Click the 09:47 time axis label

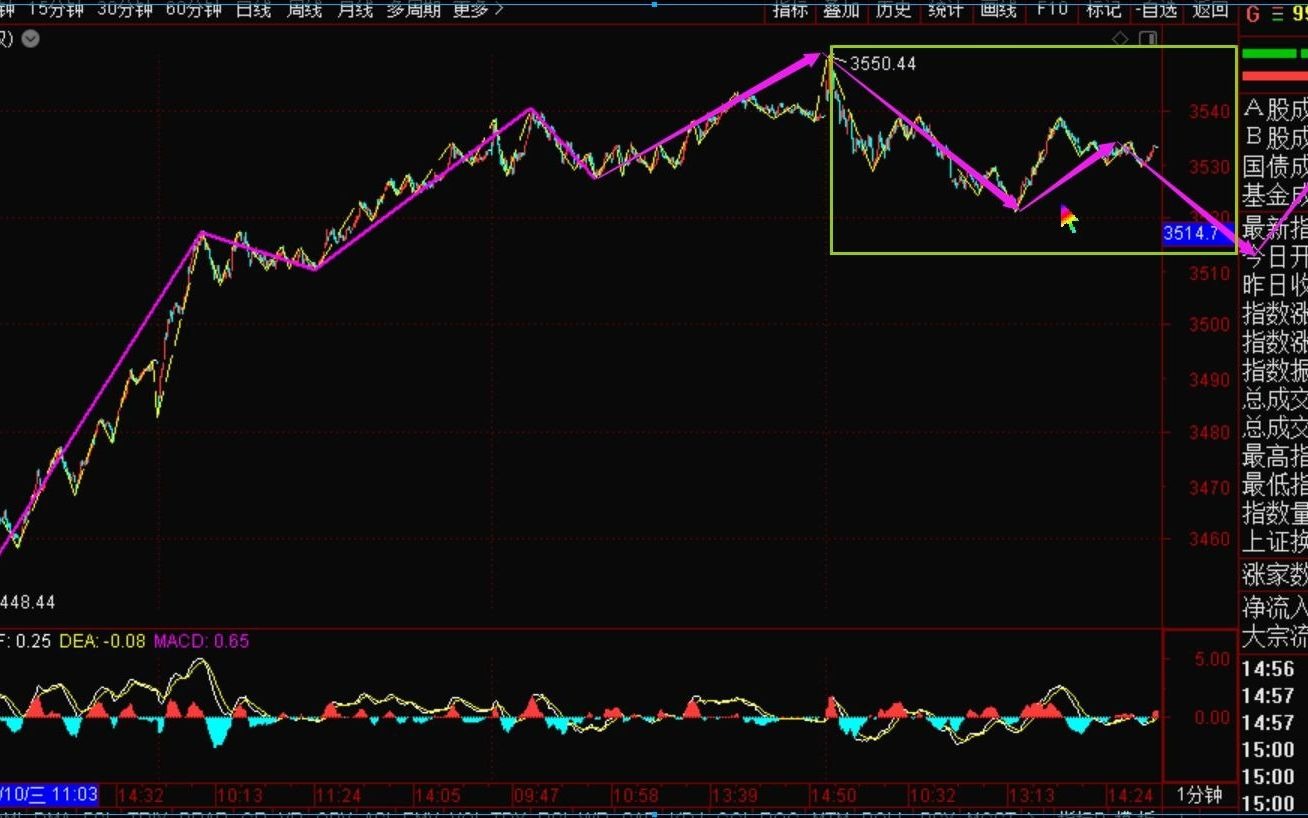click(537, 796)
